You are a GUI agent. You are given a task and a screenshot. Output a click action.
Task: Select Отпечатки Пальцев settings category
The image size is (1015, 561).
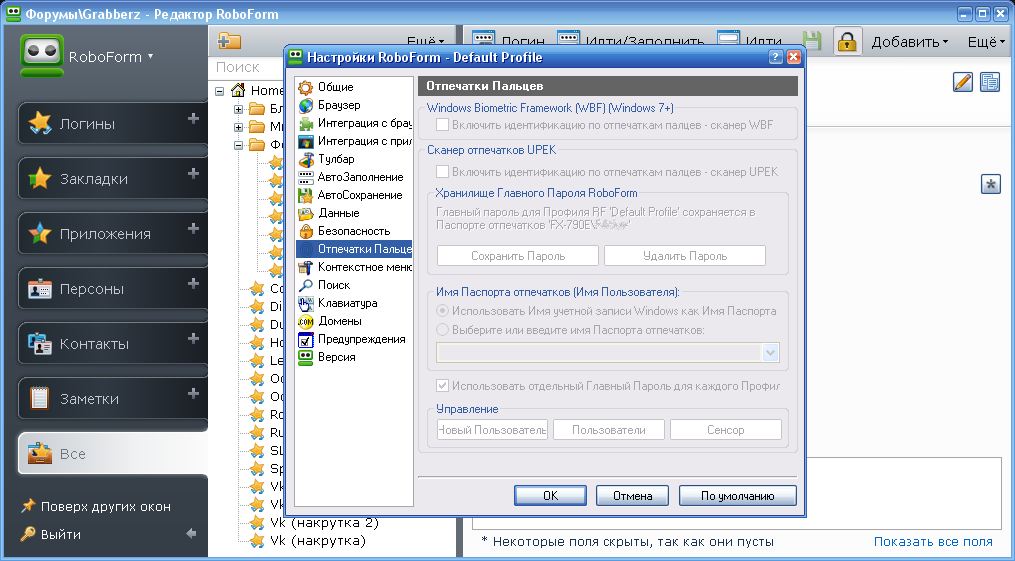354,248
